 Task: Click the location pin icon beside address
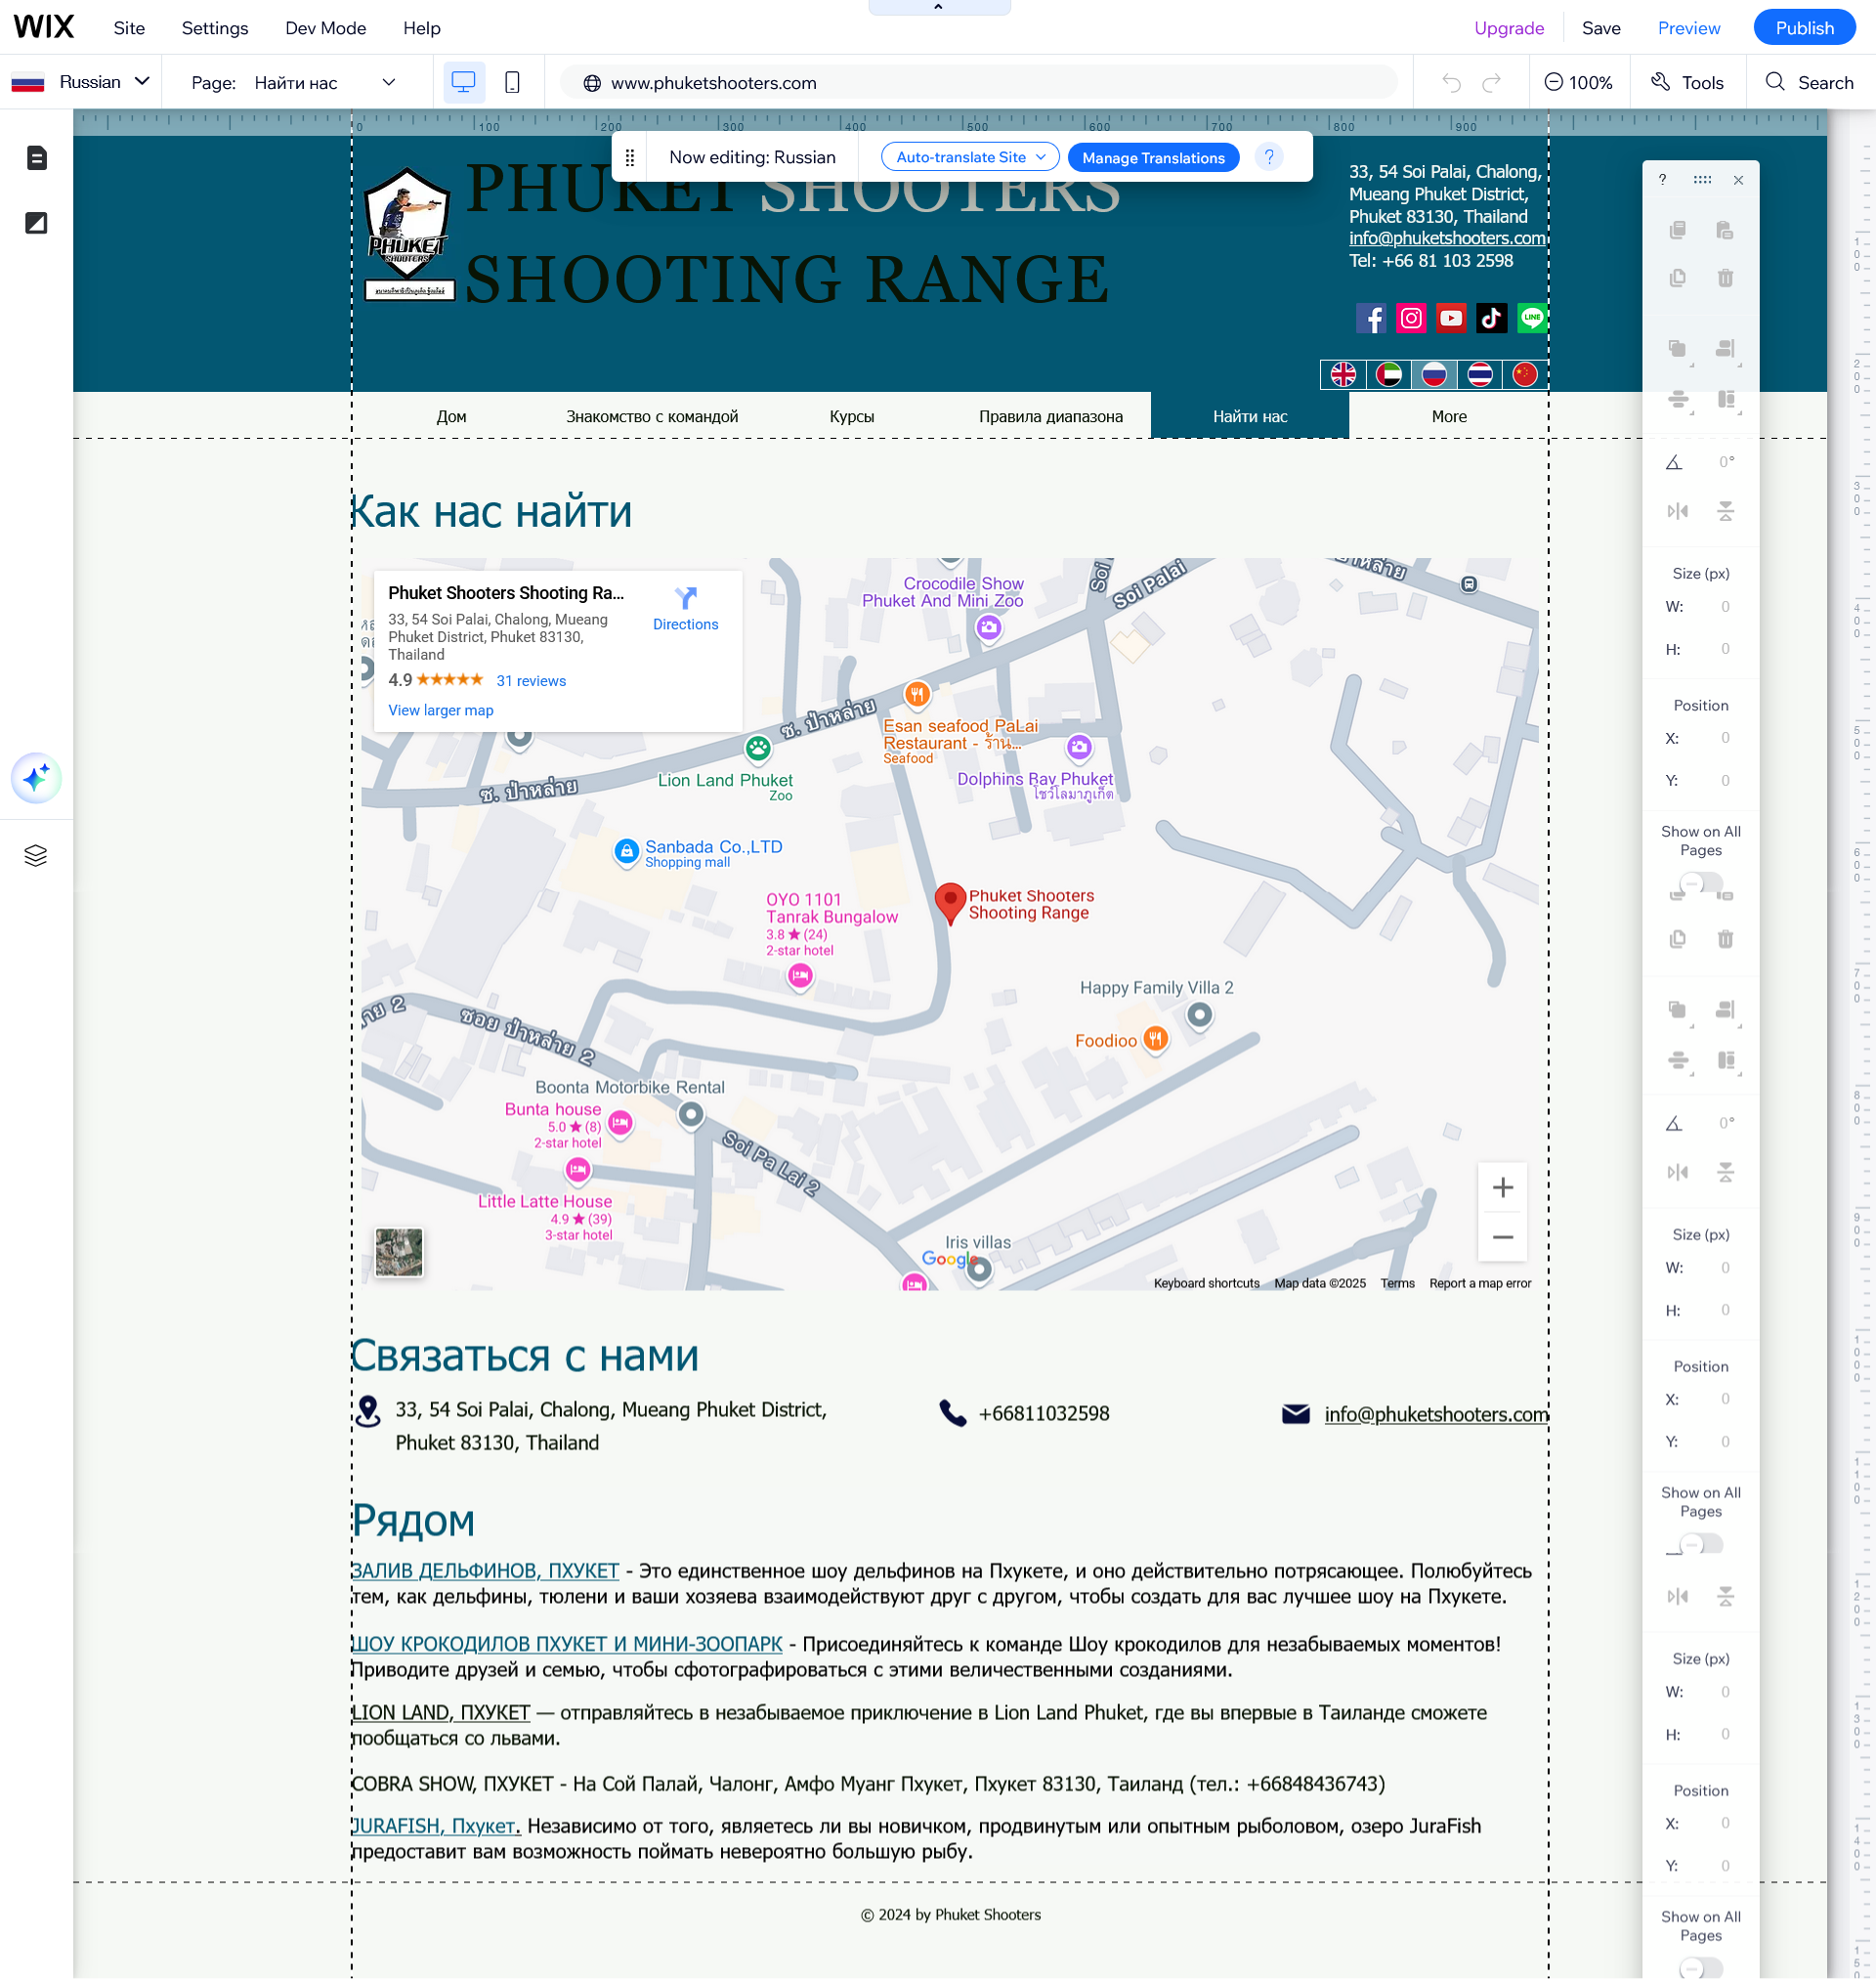[x=368, y=1411]
